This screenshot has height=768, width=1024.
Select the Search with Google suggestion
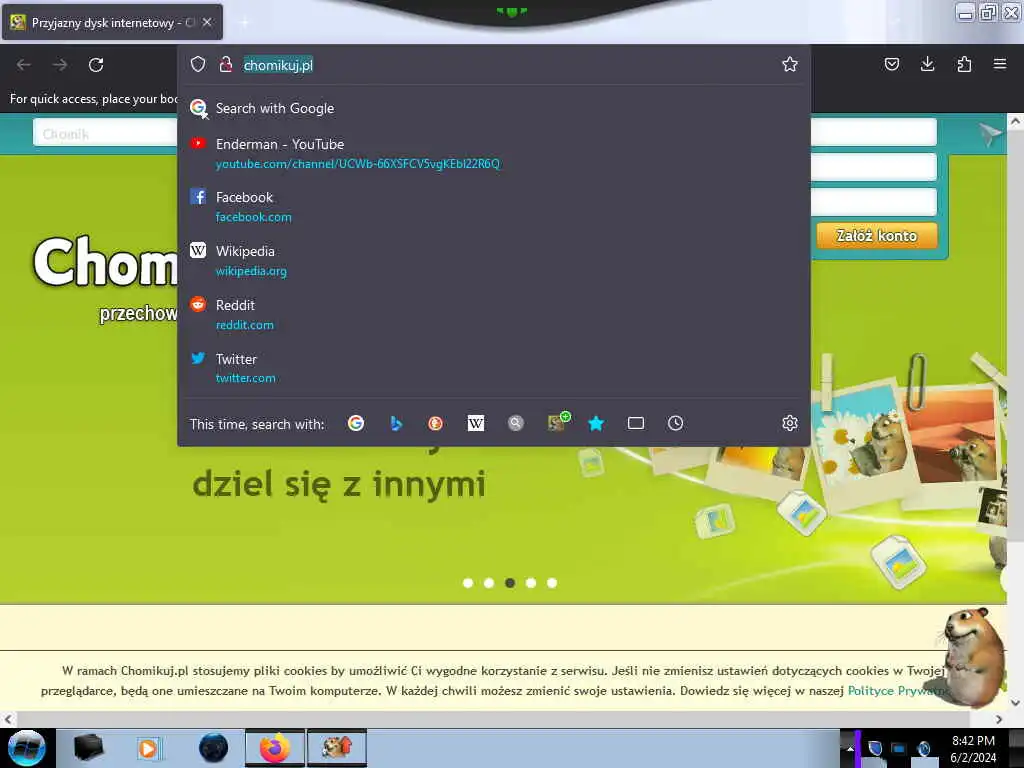pyautogui.click(x=494, y=108)
